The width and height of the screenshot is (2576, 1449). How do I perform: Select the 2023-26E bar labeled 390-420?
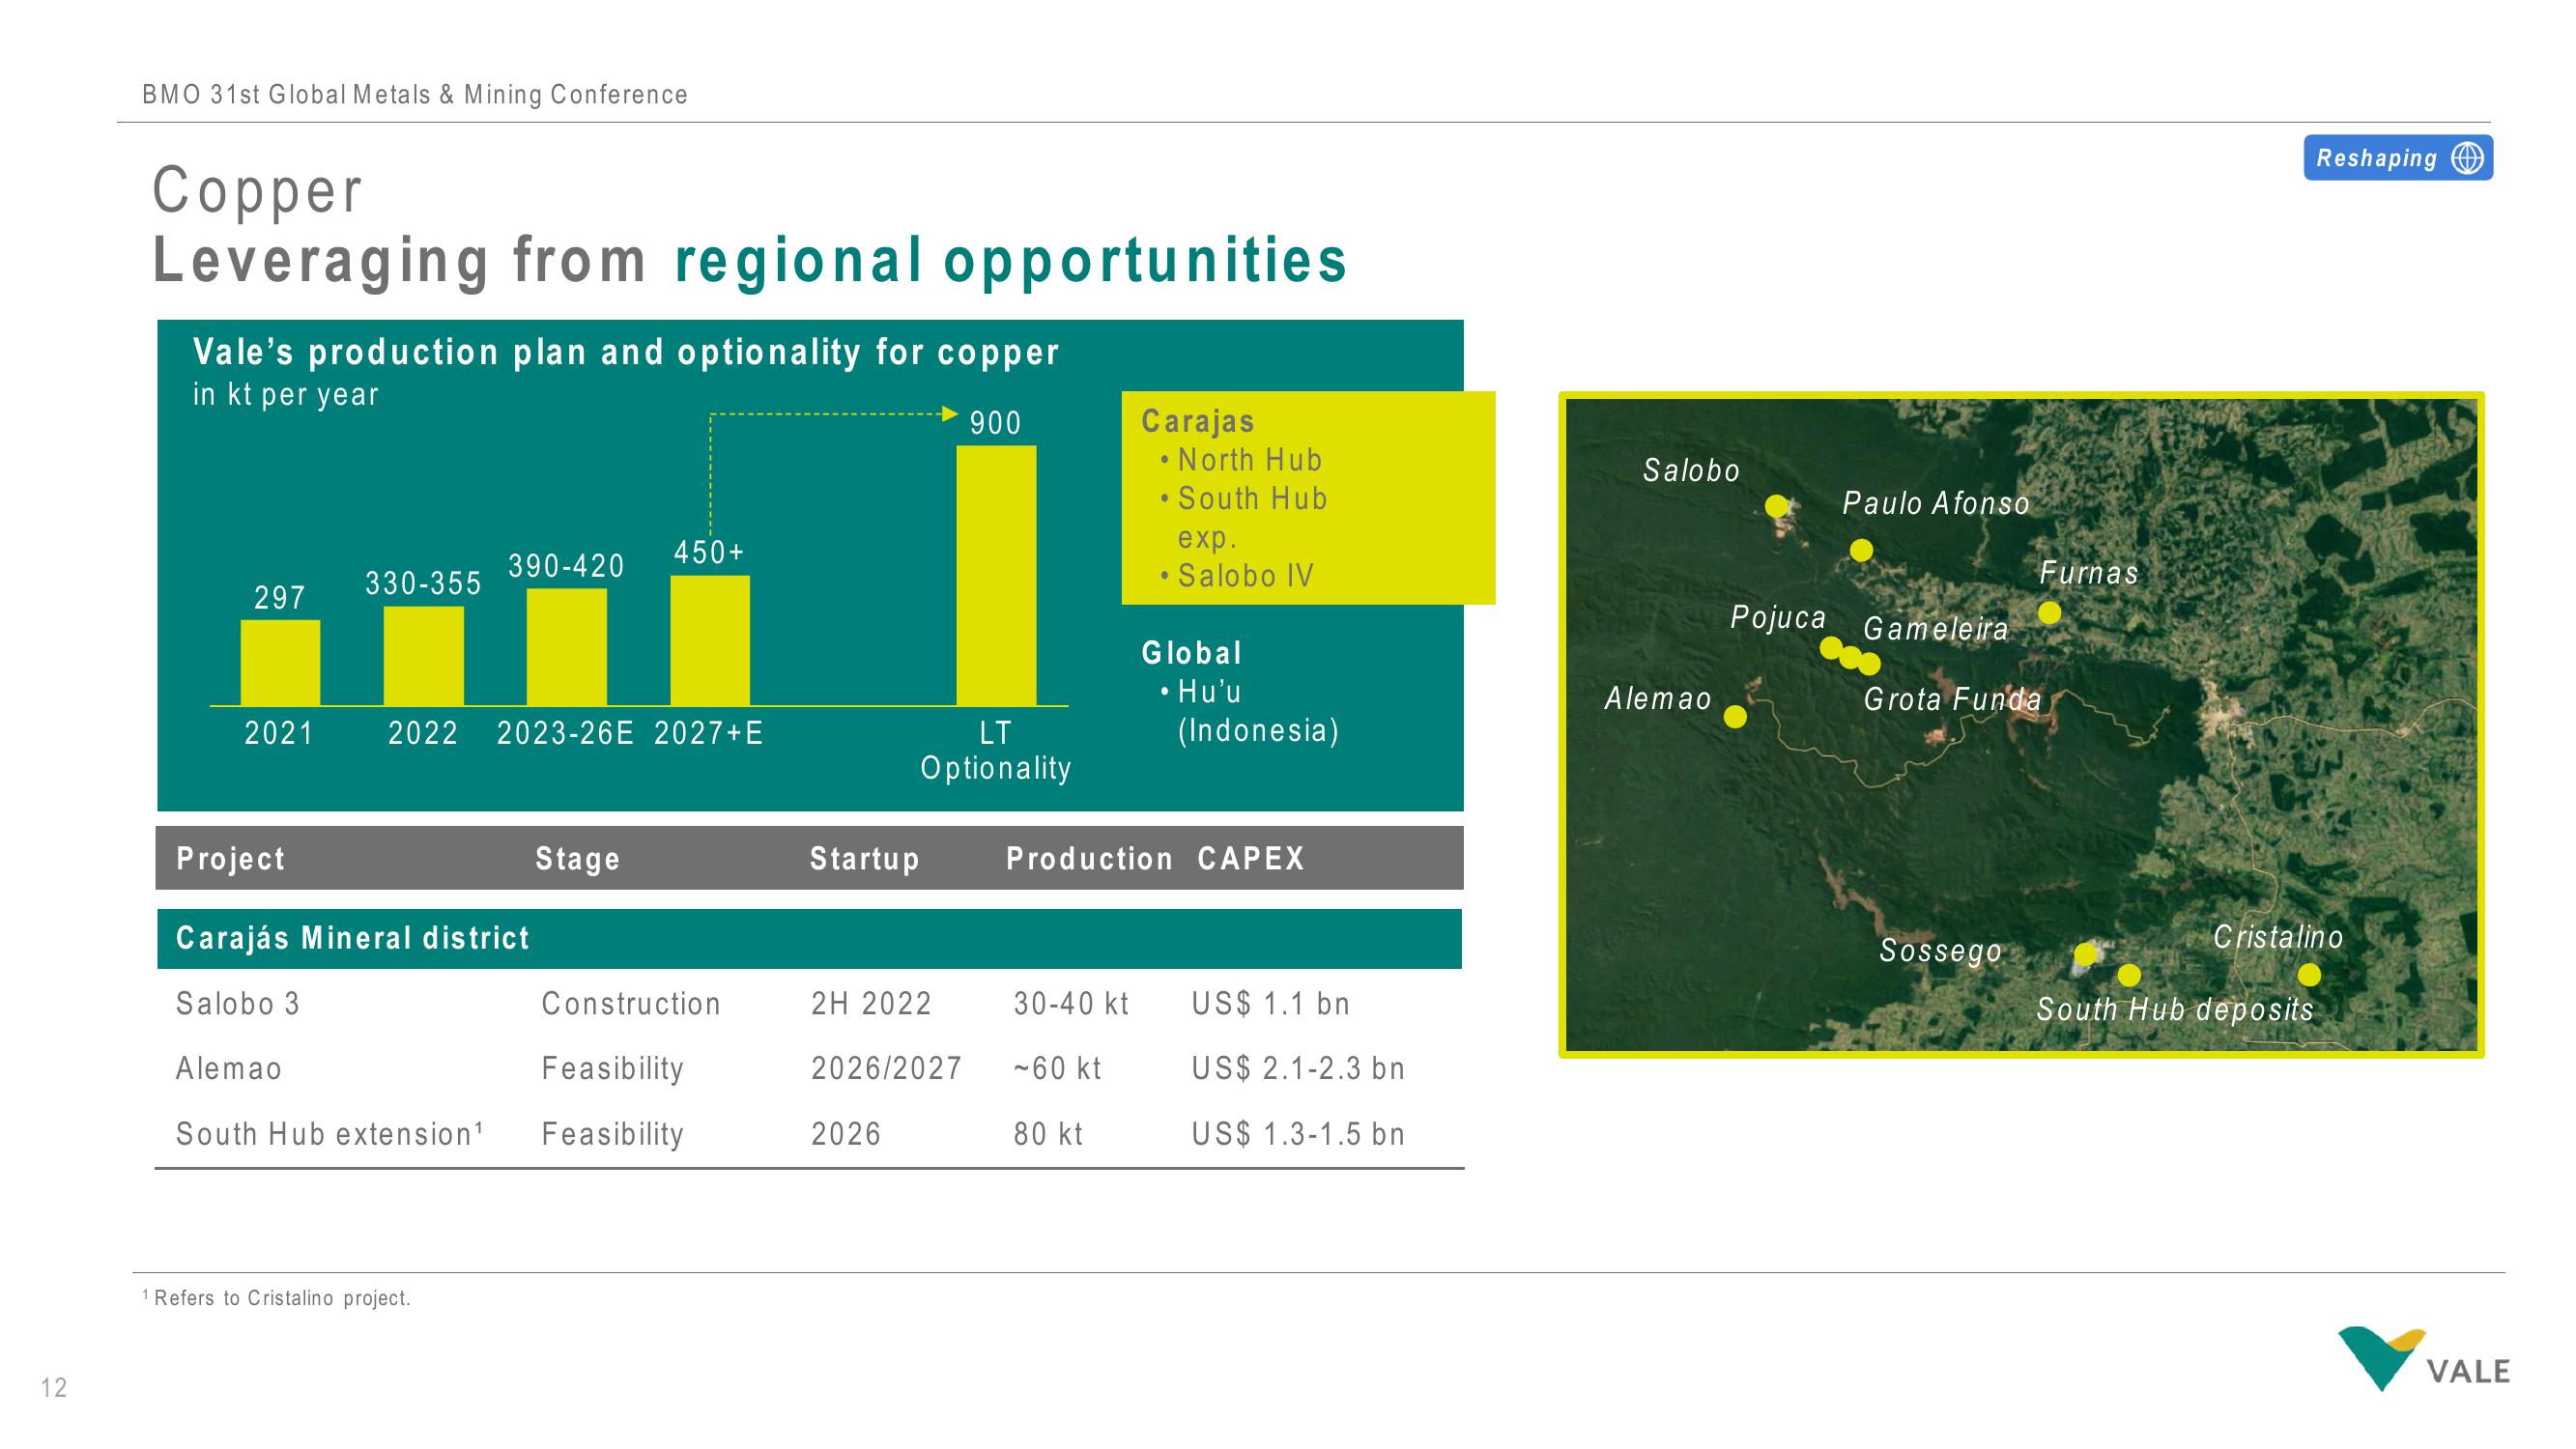[566, 646]
